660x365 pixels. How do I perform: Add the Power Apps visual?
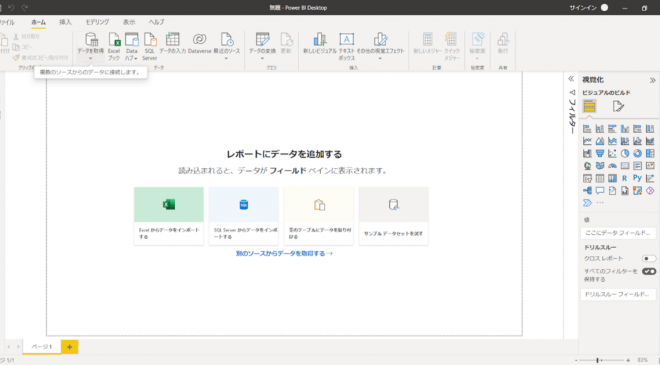[650, 191]
